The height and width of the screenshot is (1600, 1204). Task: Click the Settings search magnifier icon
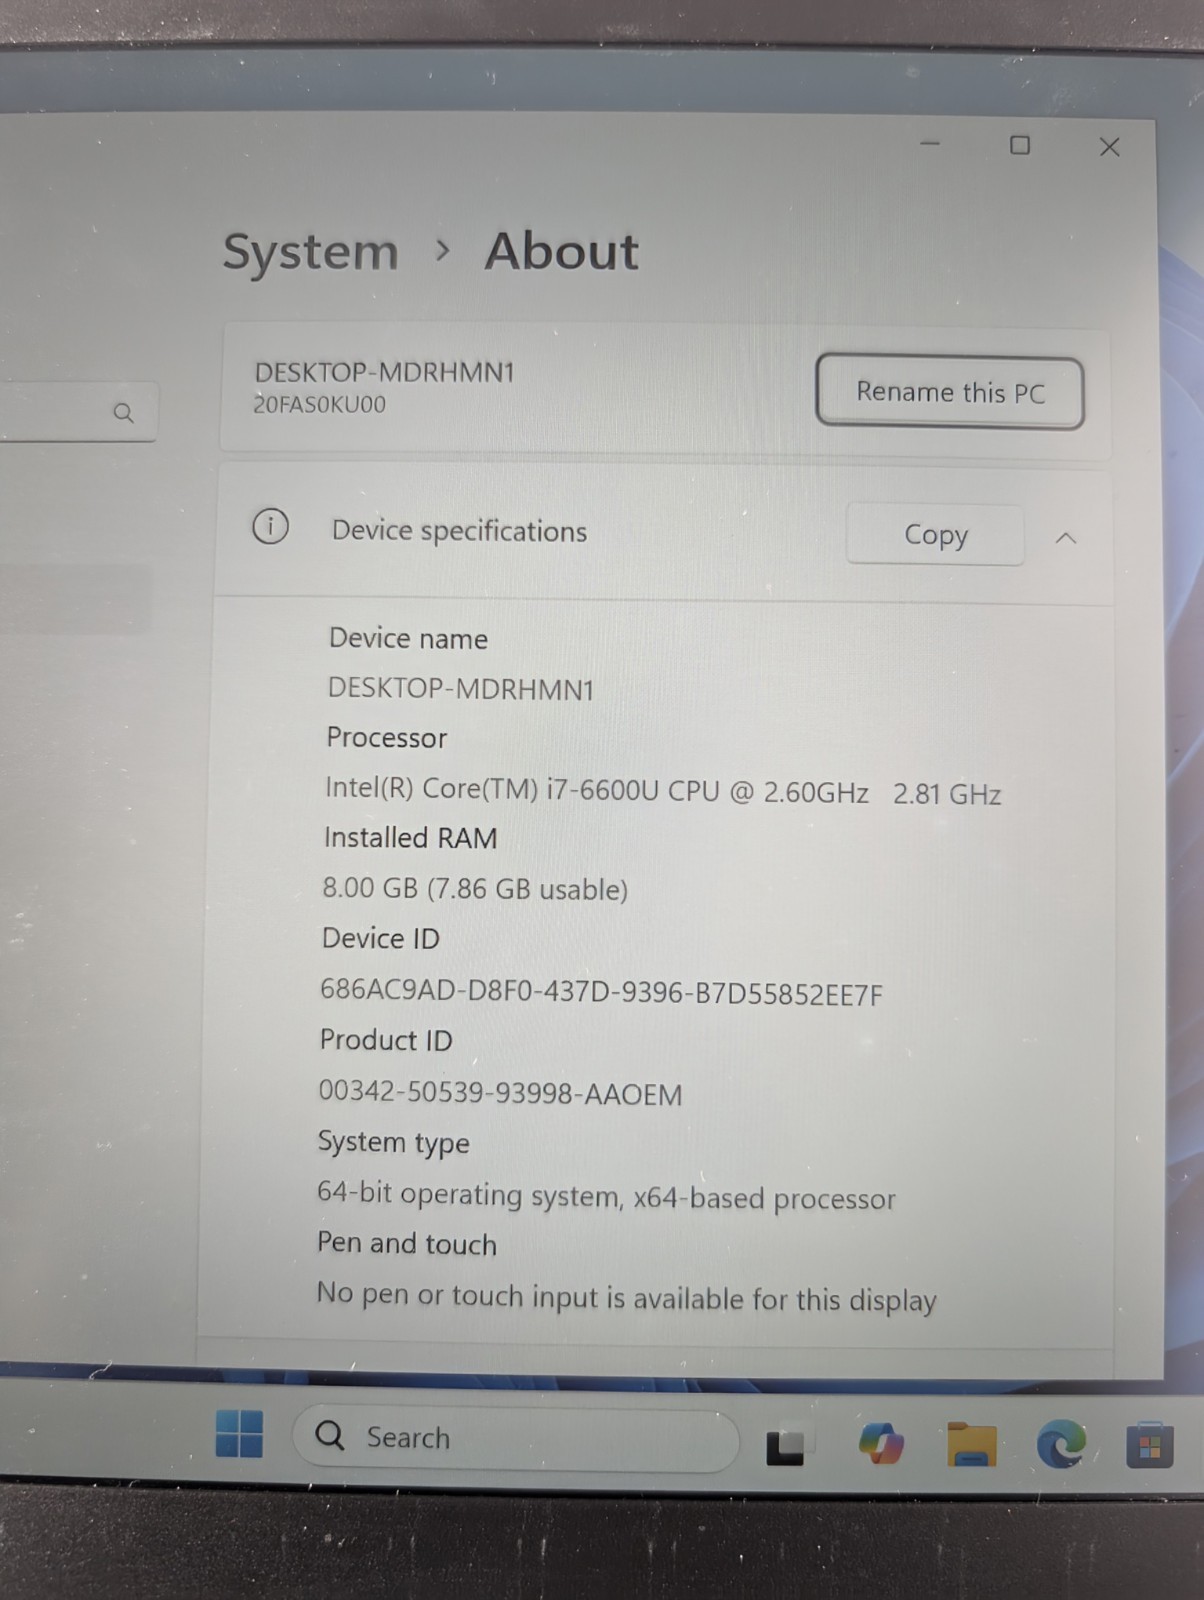tap(123, 412)
